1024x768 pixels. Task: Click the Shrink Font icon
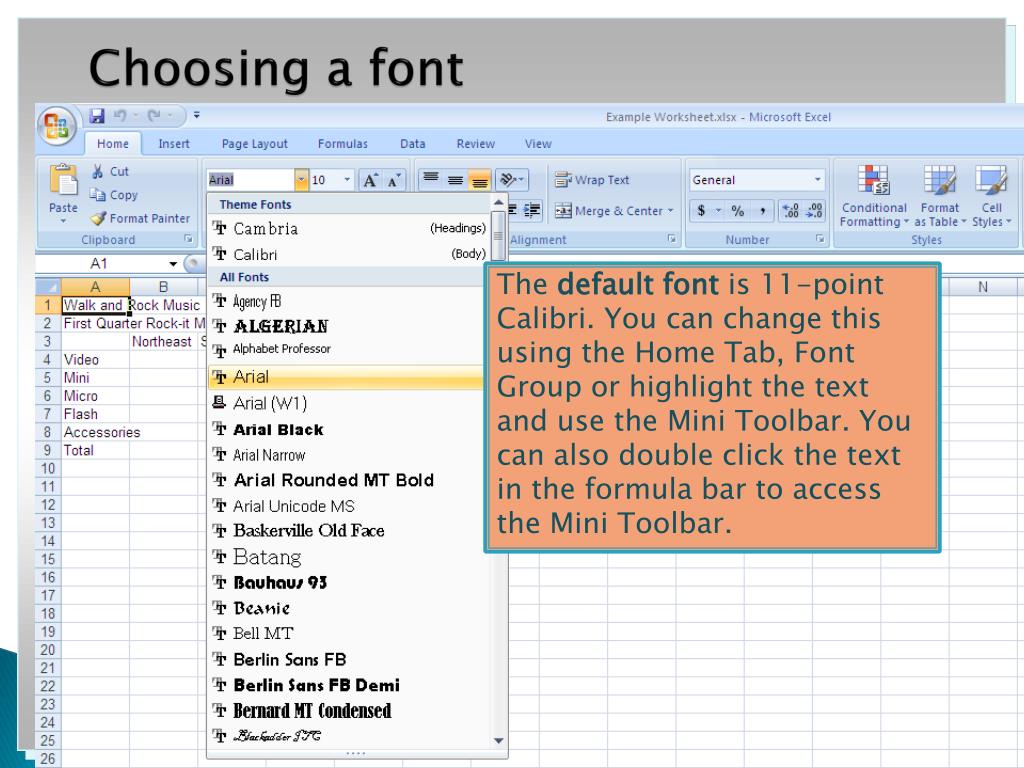(x=394, y=180)
